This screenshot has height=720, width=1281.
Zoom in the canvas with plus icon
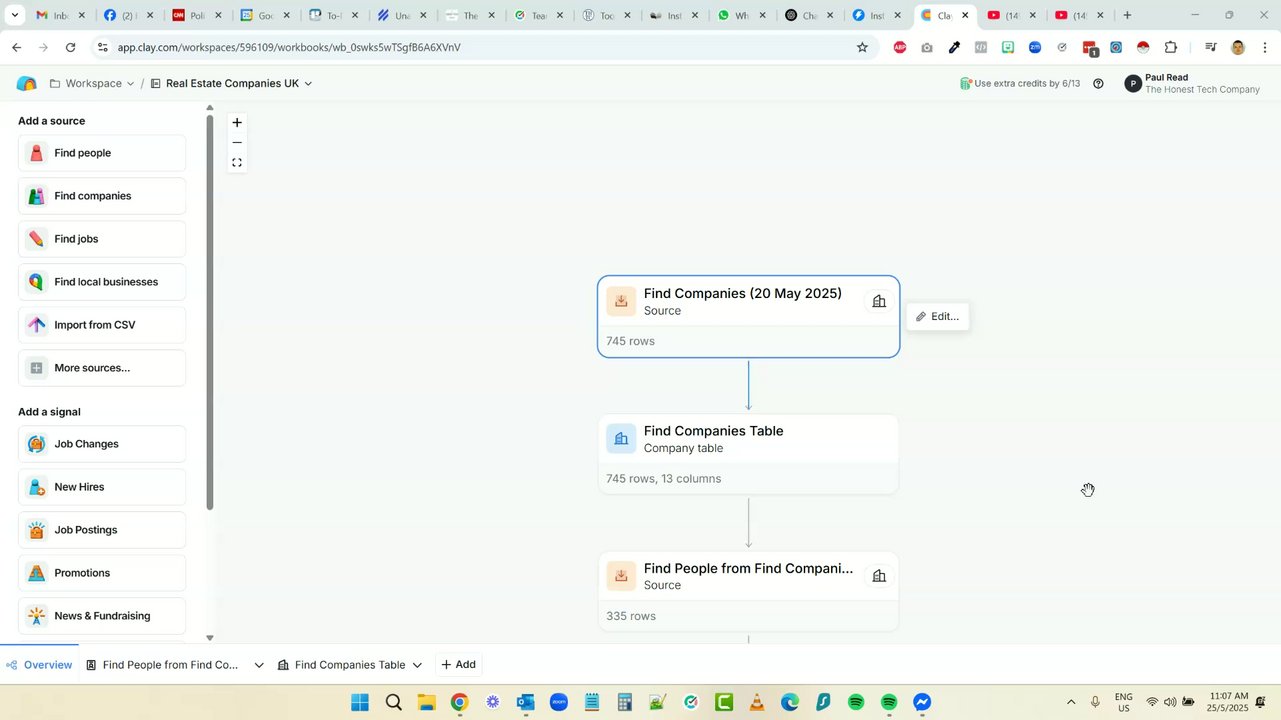pyautogui.click(x=237, y=122)
